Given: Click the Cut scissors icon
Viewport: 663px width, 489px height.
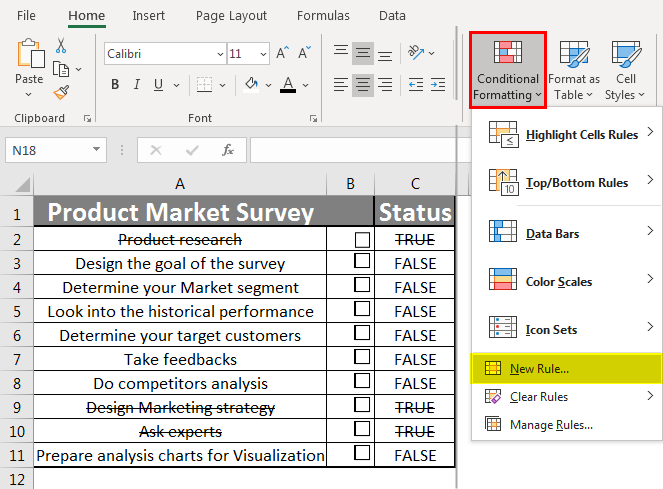Looking at the screenshot, I should (60, 46).
